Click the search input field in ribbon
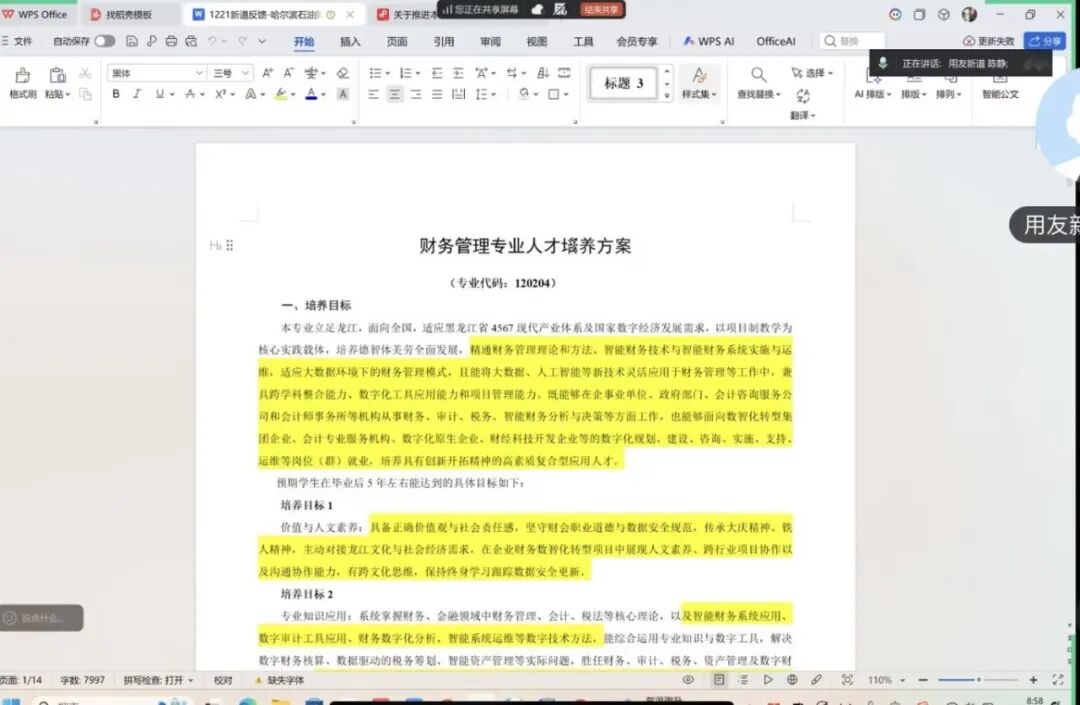The height and width of the screenshot is (705, 1080). point(857,41)
